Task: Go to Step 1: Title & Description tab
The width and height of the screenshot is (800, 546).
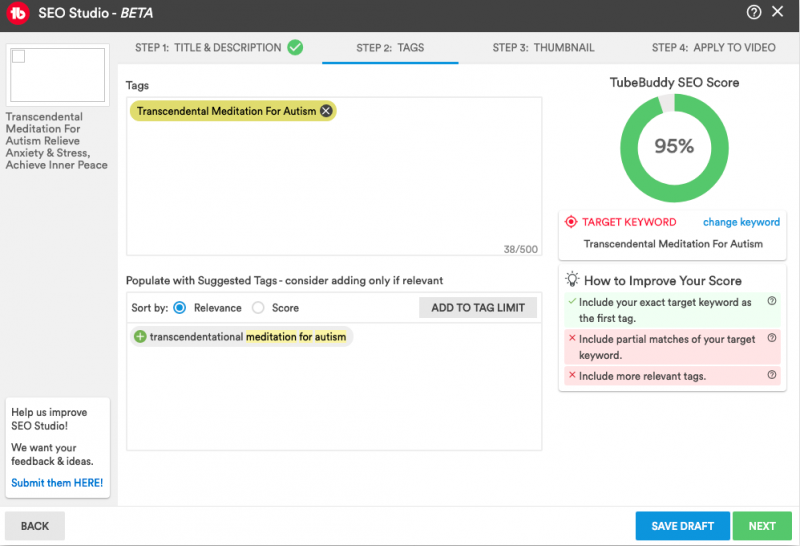Action: 218,47
